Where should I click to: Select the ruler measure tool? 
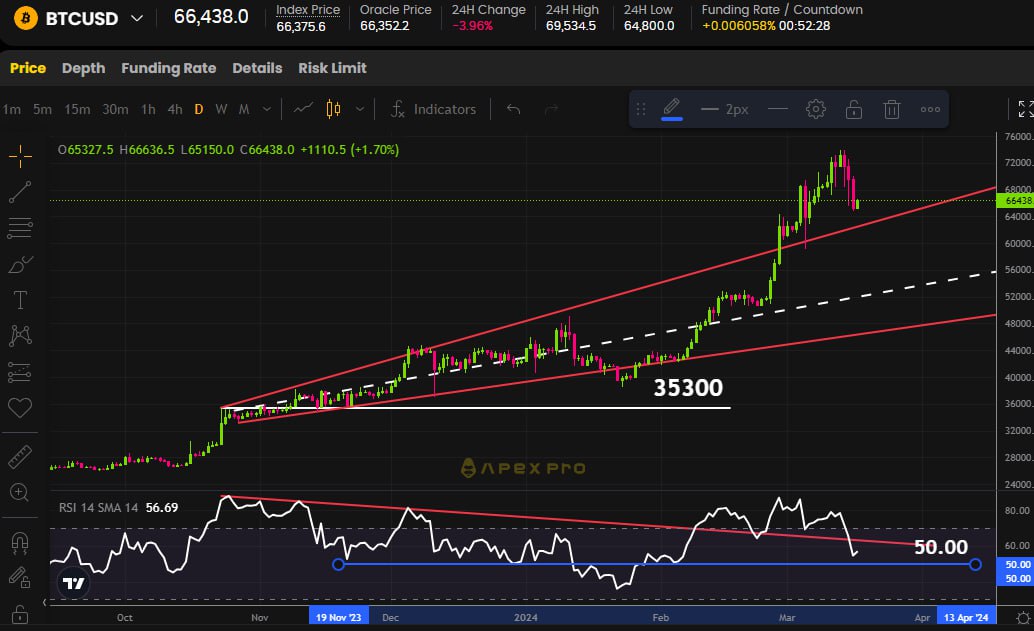point(20,457)
